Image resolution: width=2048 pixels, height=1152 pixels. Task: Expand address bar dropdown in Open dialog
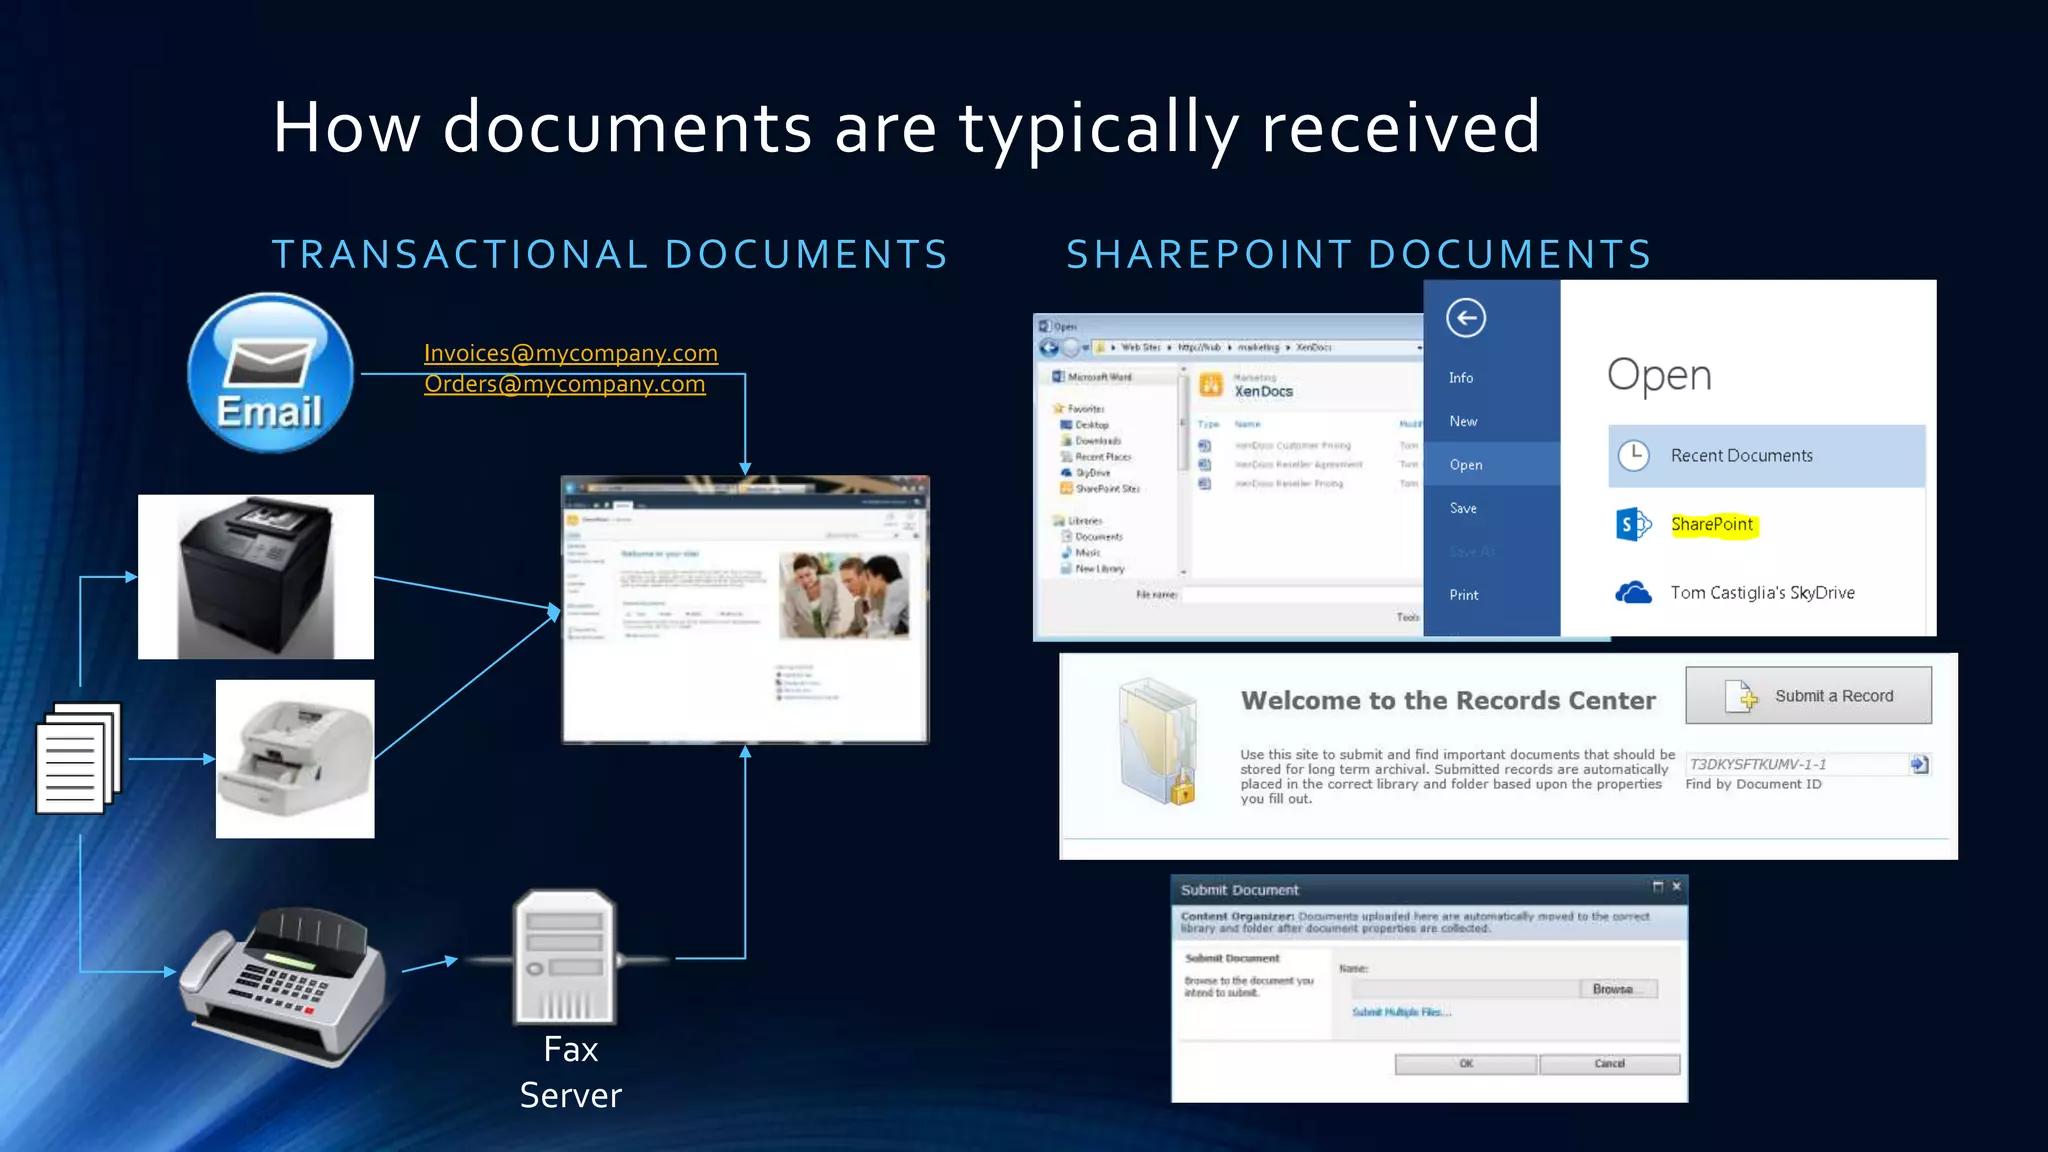[1419, 348]
